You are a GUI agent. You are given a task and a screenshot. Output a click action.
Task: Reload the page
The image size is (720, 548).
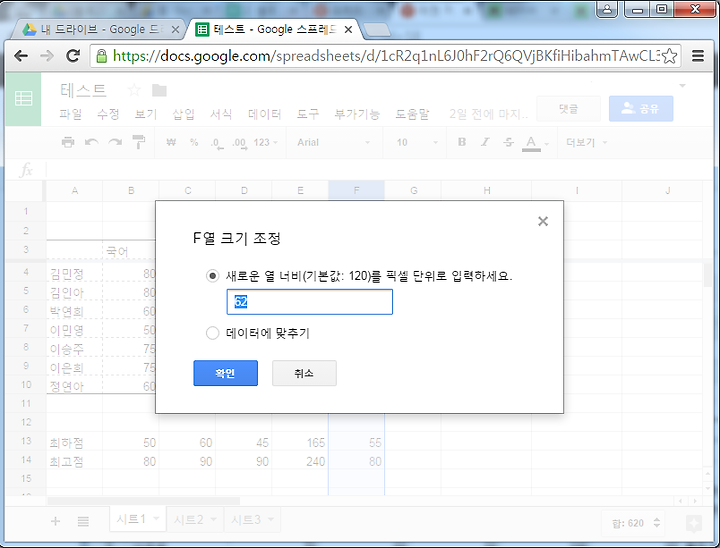coord(73,56)
